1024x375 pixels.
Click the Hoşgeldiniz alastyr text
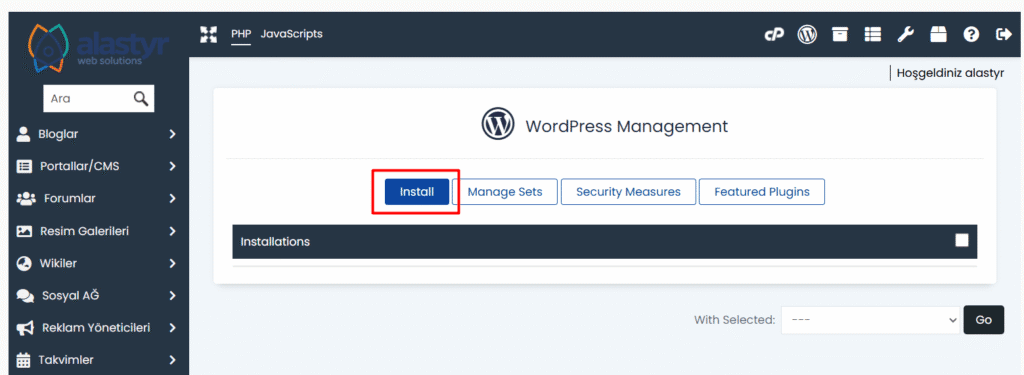(950, 73)
